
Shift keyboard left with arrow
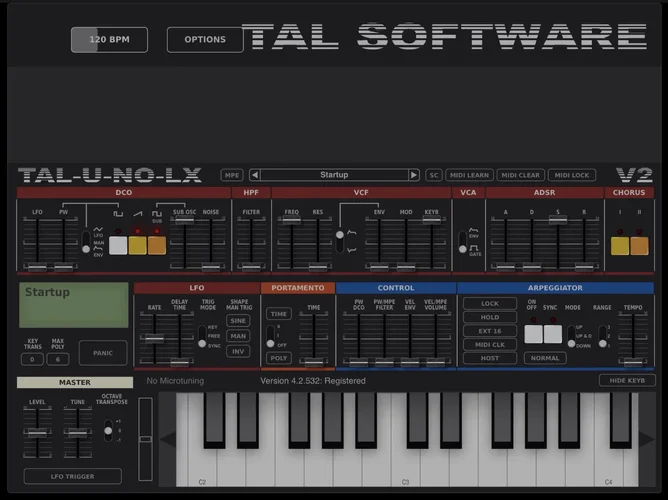click(x=167, y=440)
